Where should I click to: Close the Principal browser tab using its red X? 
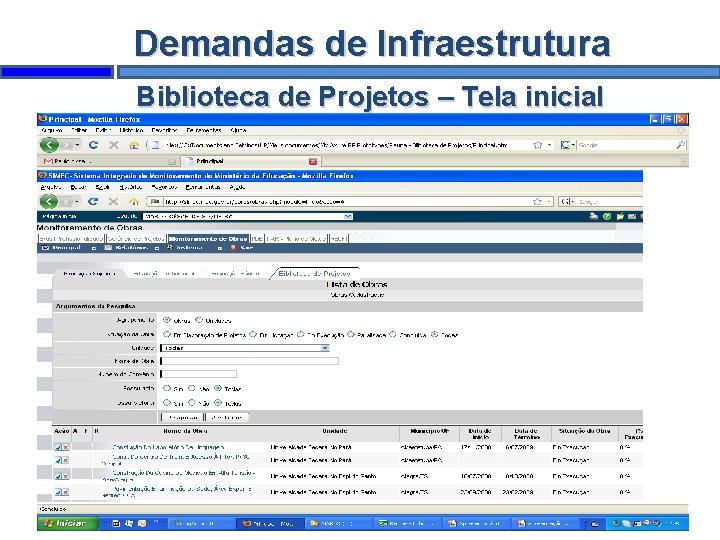313,161
